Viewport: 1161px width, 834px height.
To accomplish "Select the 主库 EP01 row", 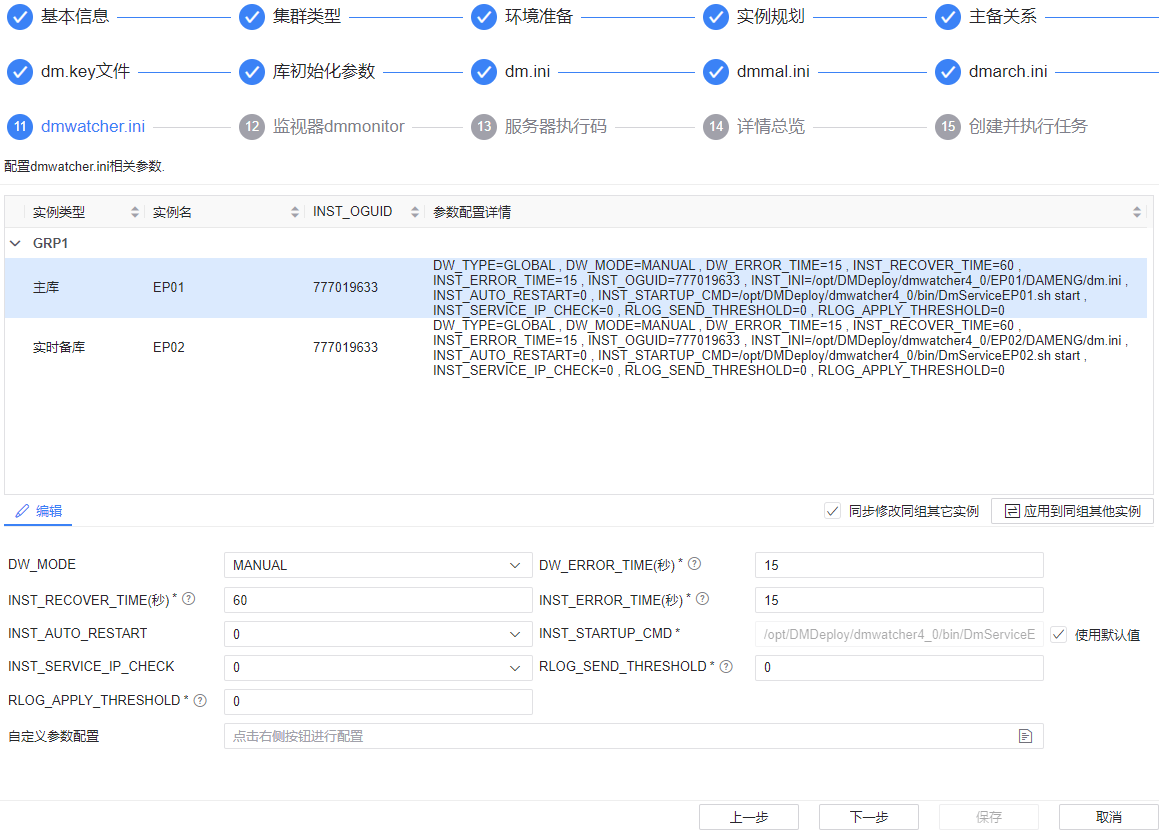I will click(575, 287).
